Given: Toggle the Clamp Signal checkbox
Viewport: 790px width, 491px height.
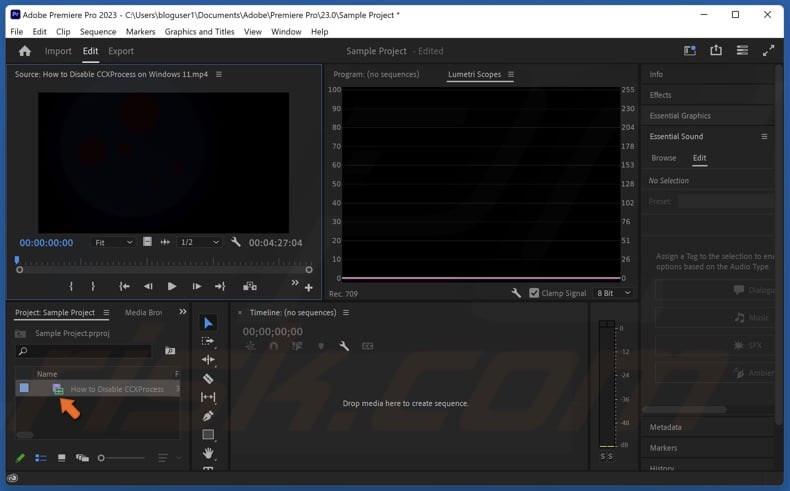Looking at the screenshot, I should click(x=534, y=293).
